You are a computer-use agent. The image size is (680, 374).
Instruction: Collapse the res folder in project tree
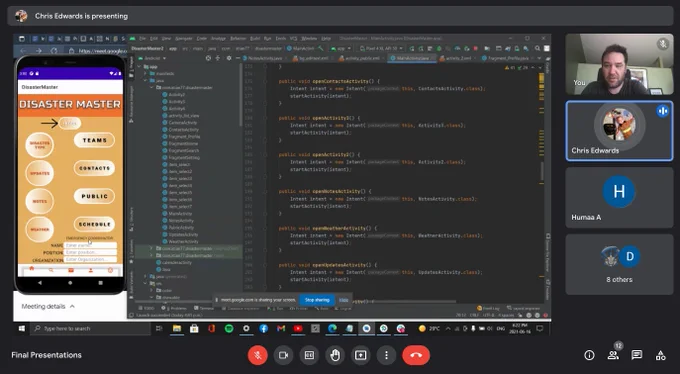point(146,283)
